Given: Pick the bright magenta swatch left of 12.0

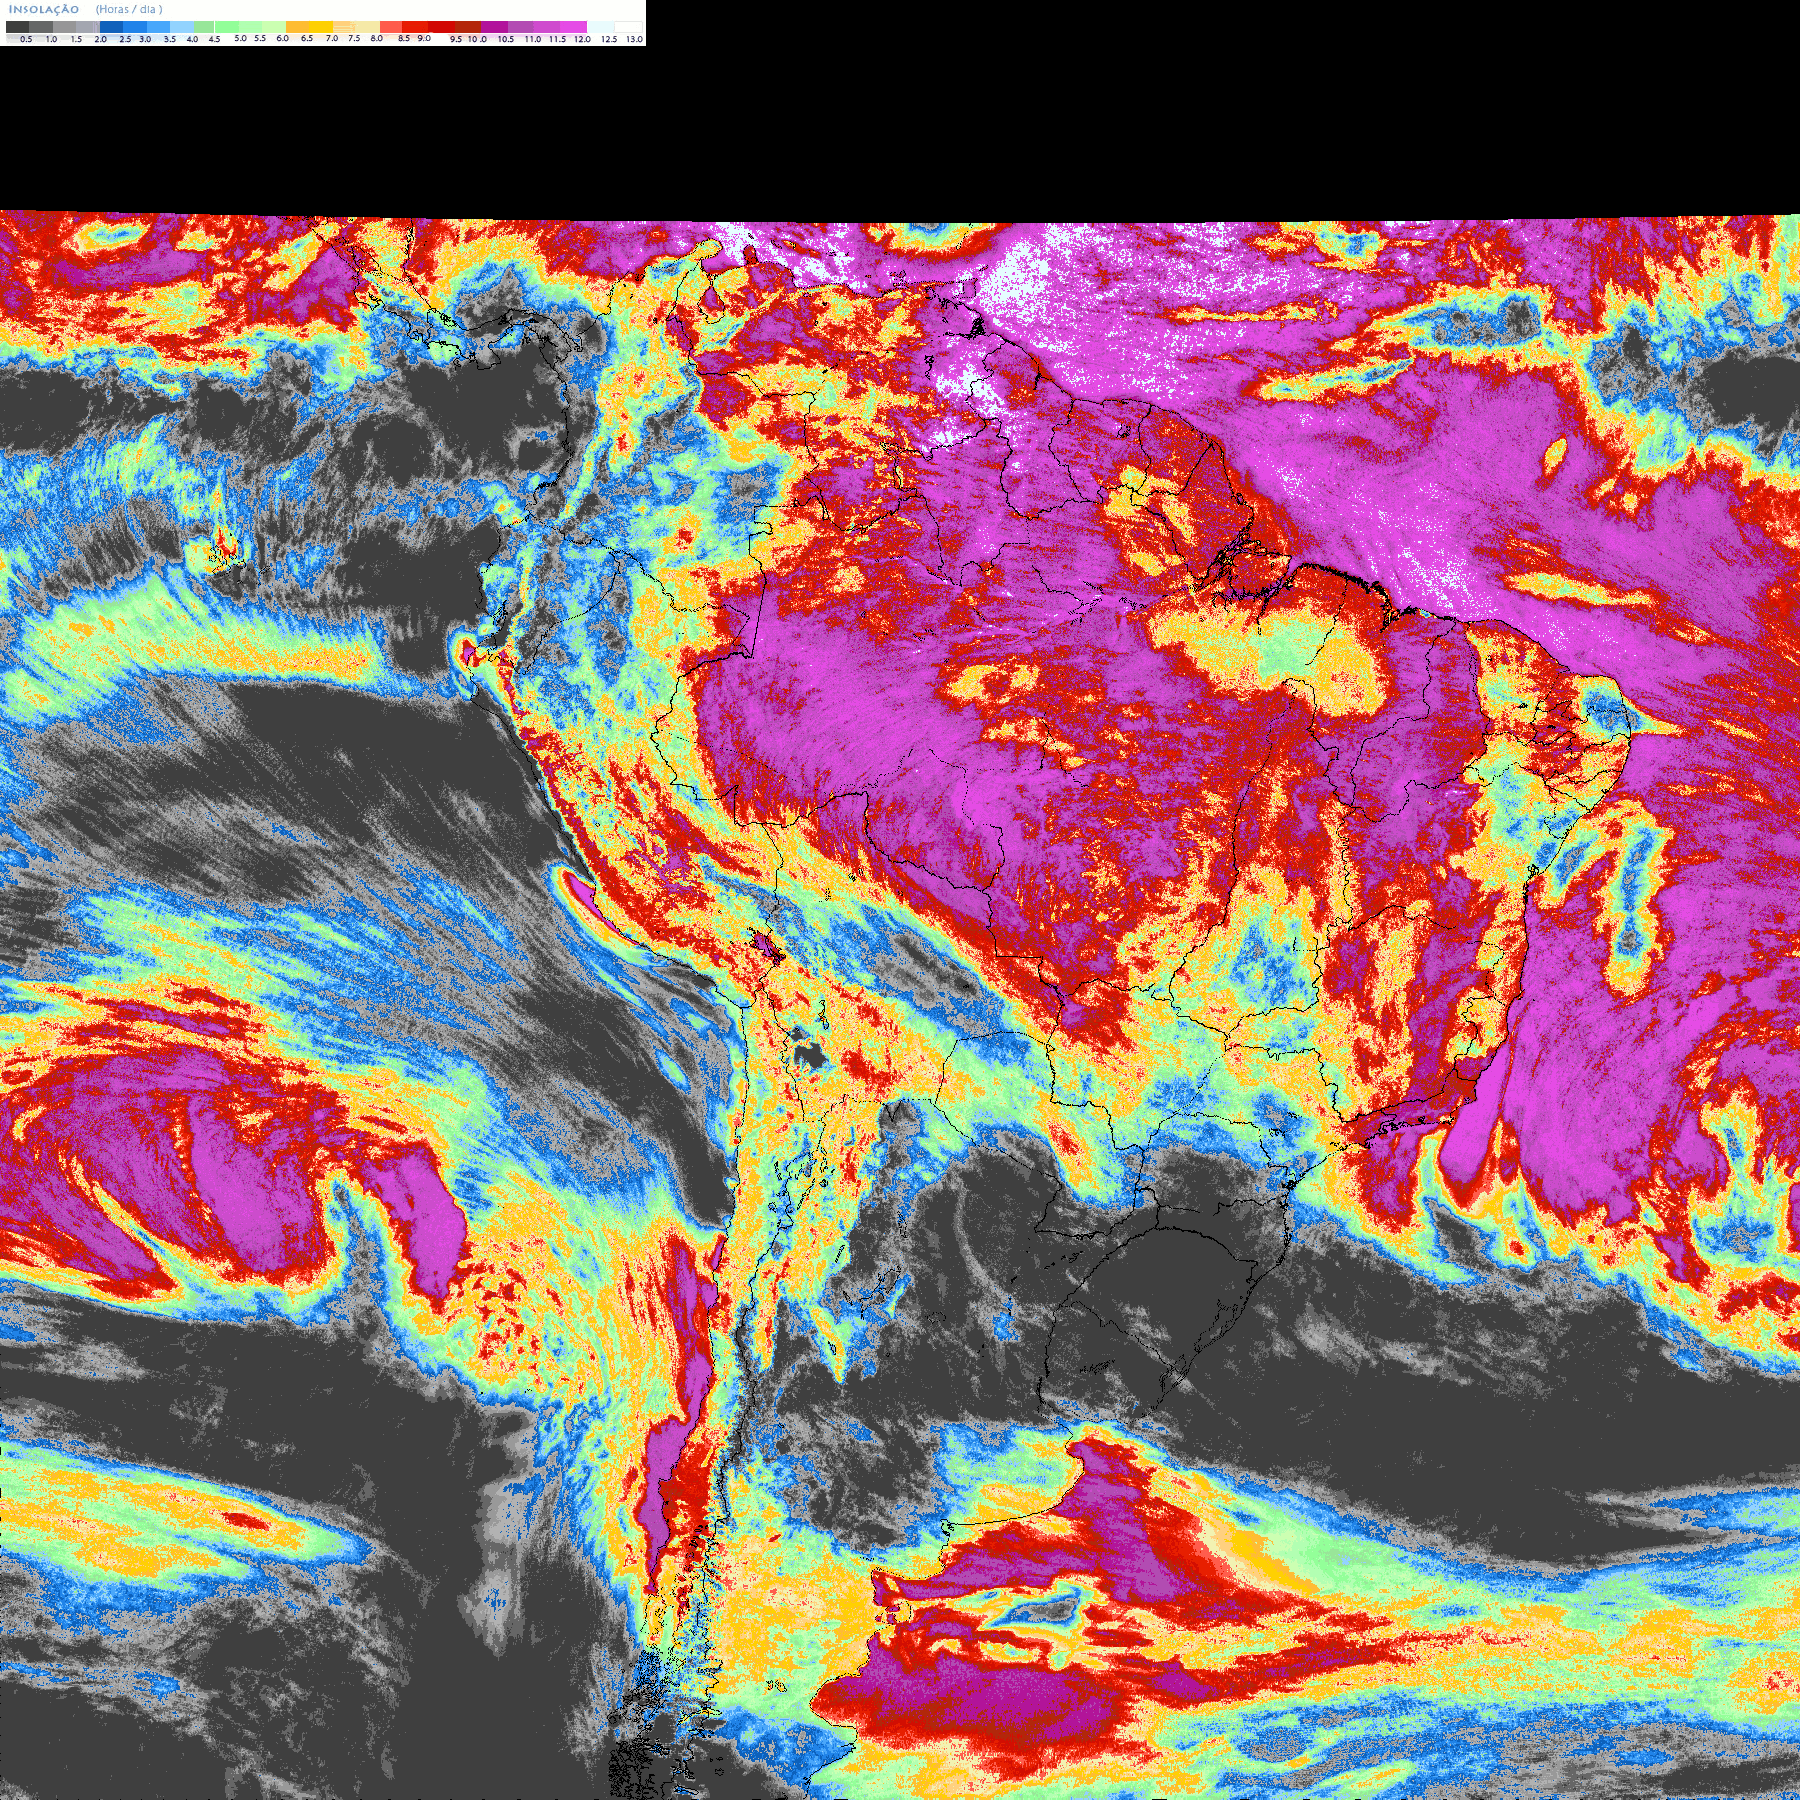Looking at the screenshot, I should coord(573,27).
